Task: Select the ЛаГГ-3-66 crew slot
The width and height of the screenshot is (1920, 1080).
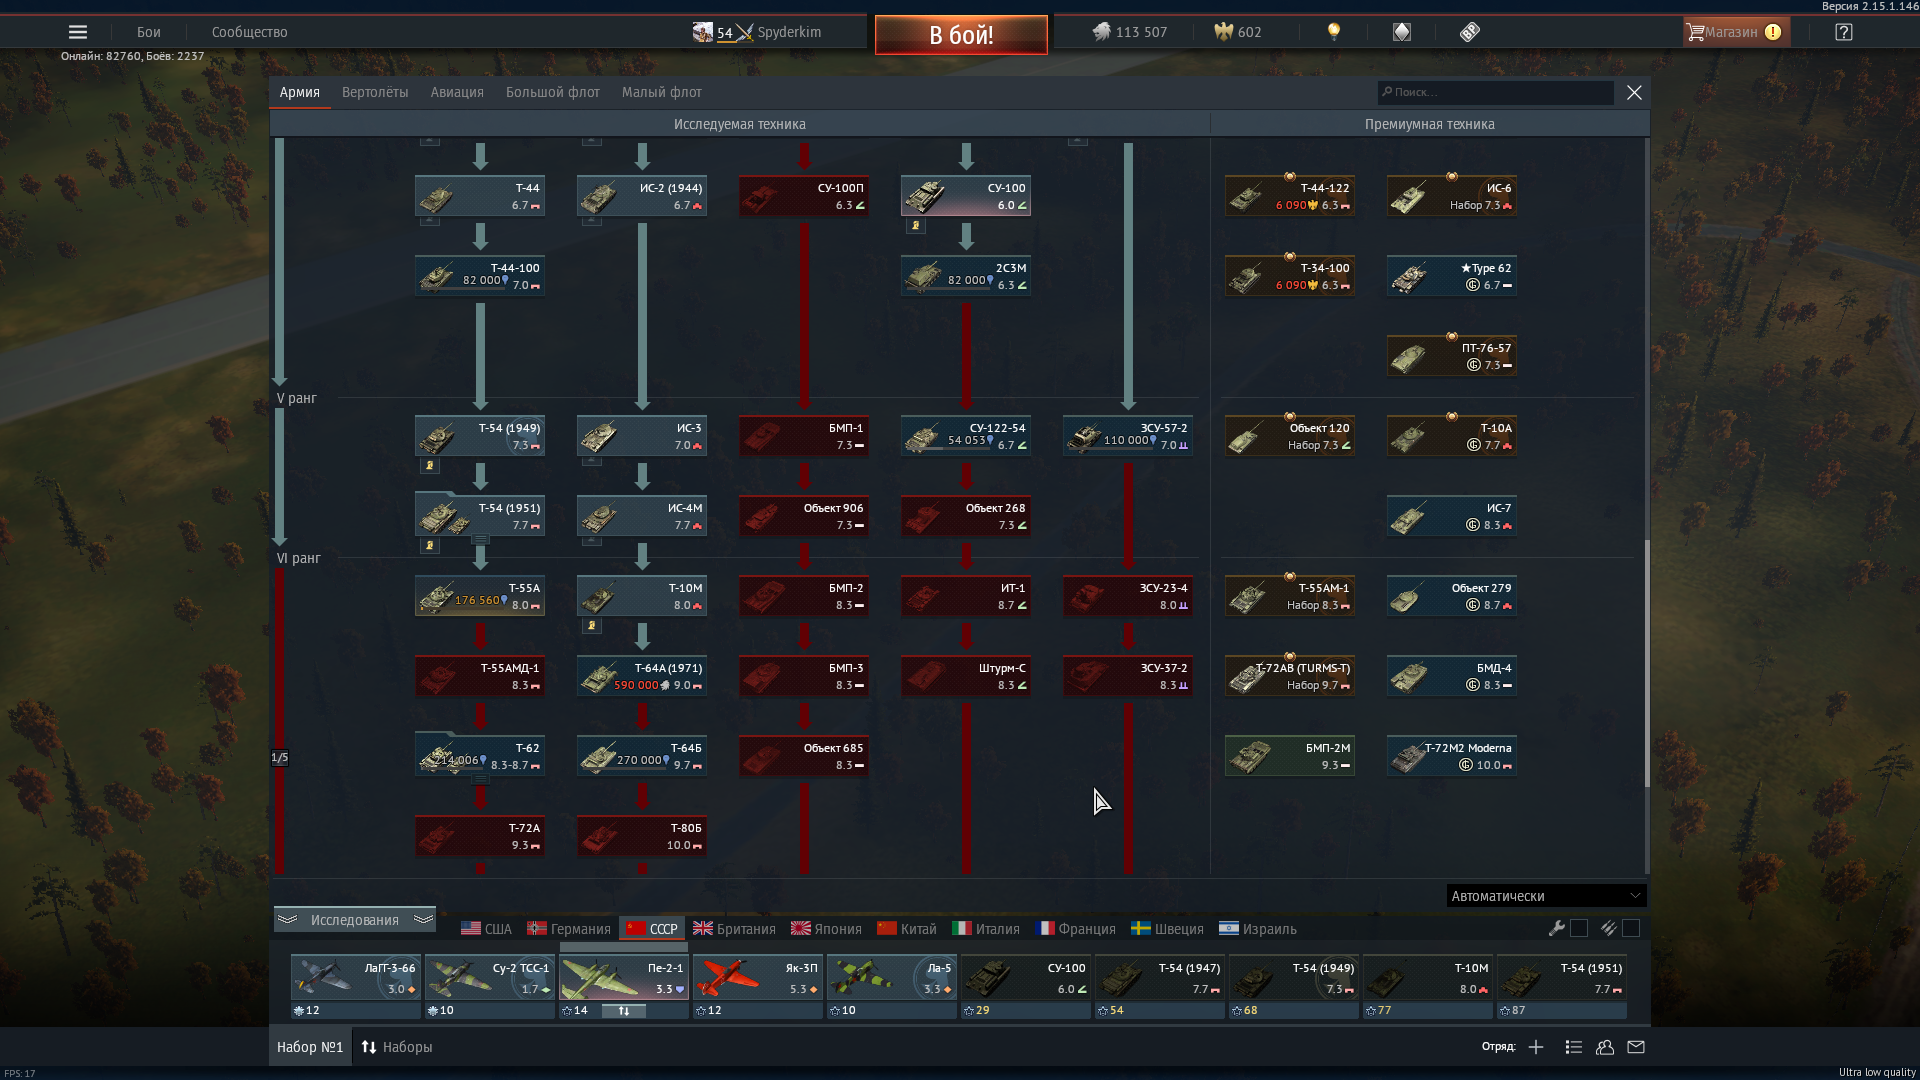Action: tap(356, 987)
